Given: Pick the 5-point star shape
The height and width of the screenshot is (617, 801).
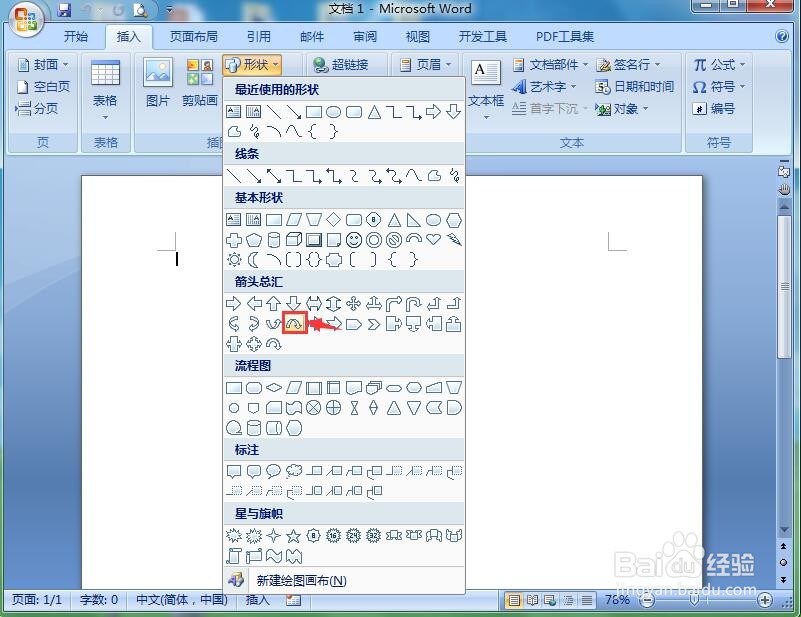Looking at the screenshot, I should [x=293, y=535].
